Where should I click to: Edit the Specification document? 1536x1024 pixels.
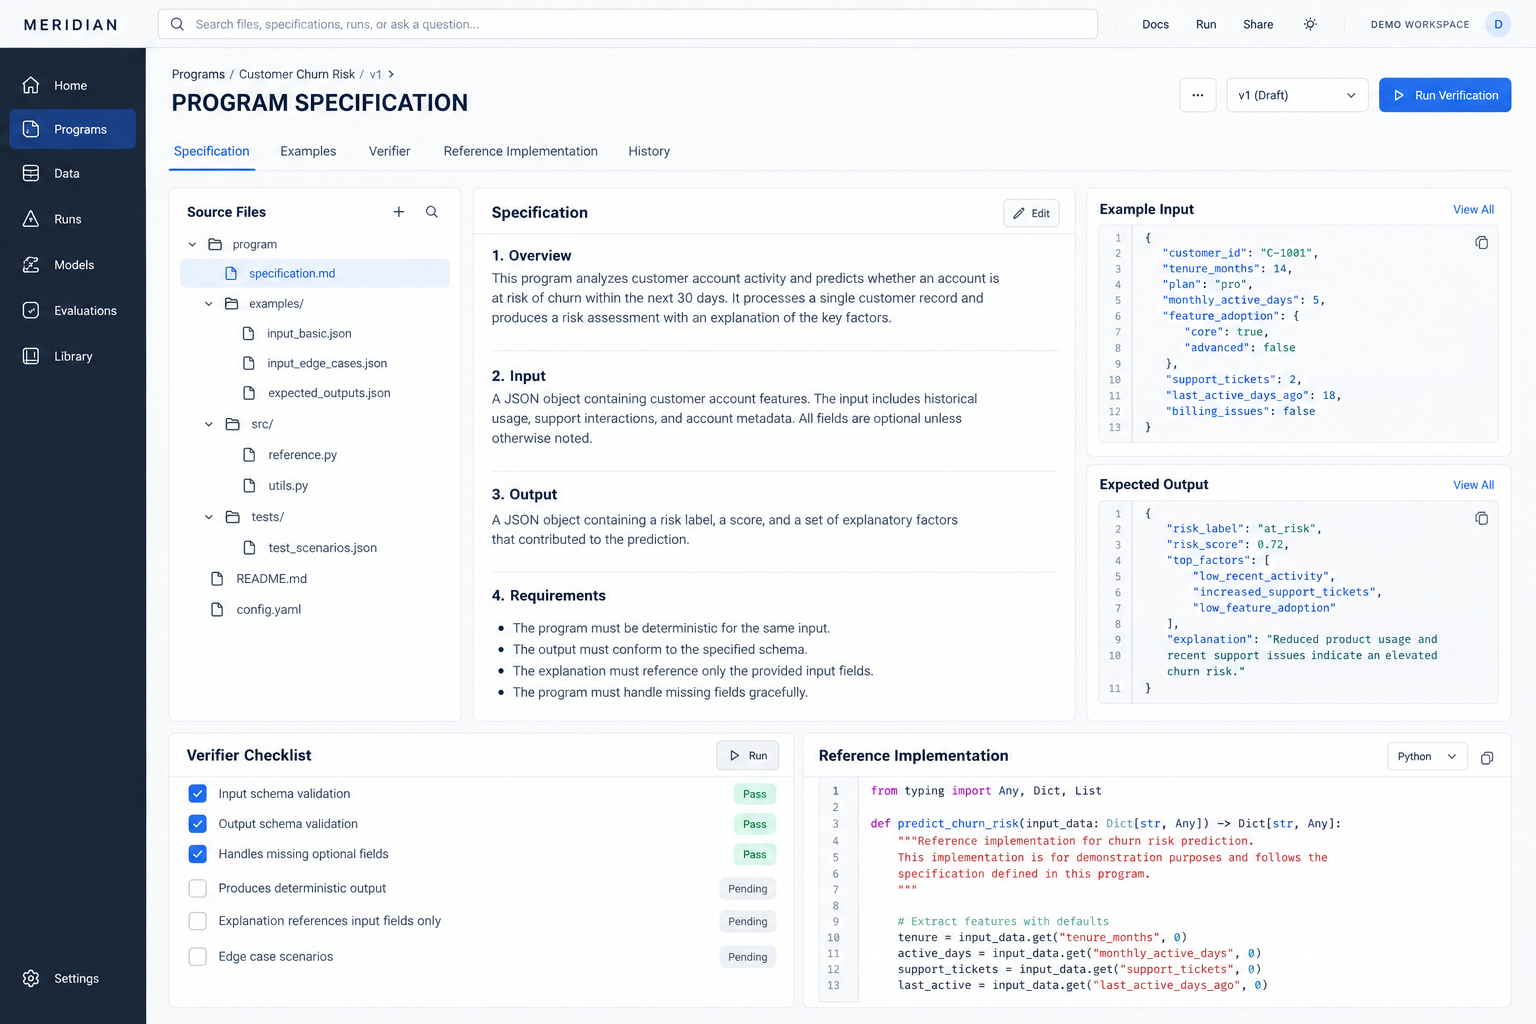coord(1031,213)
